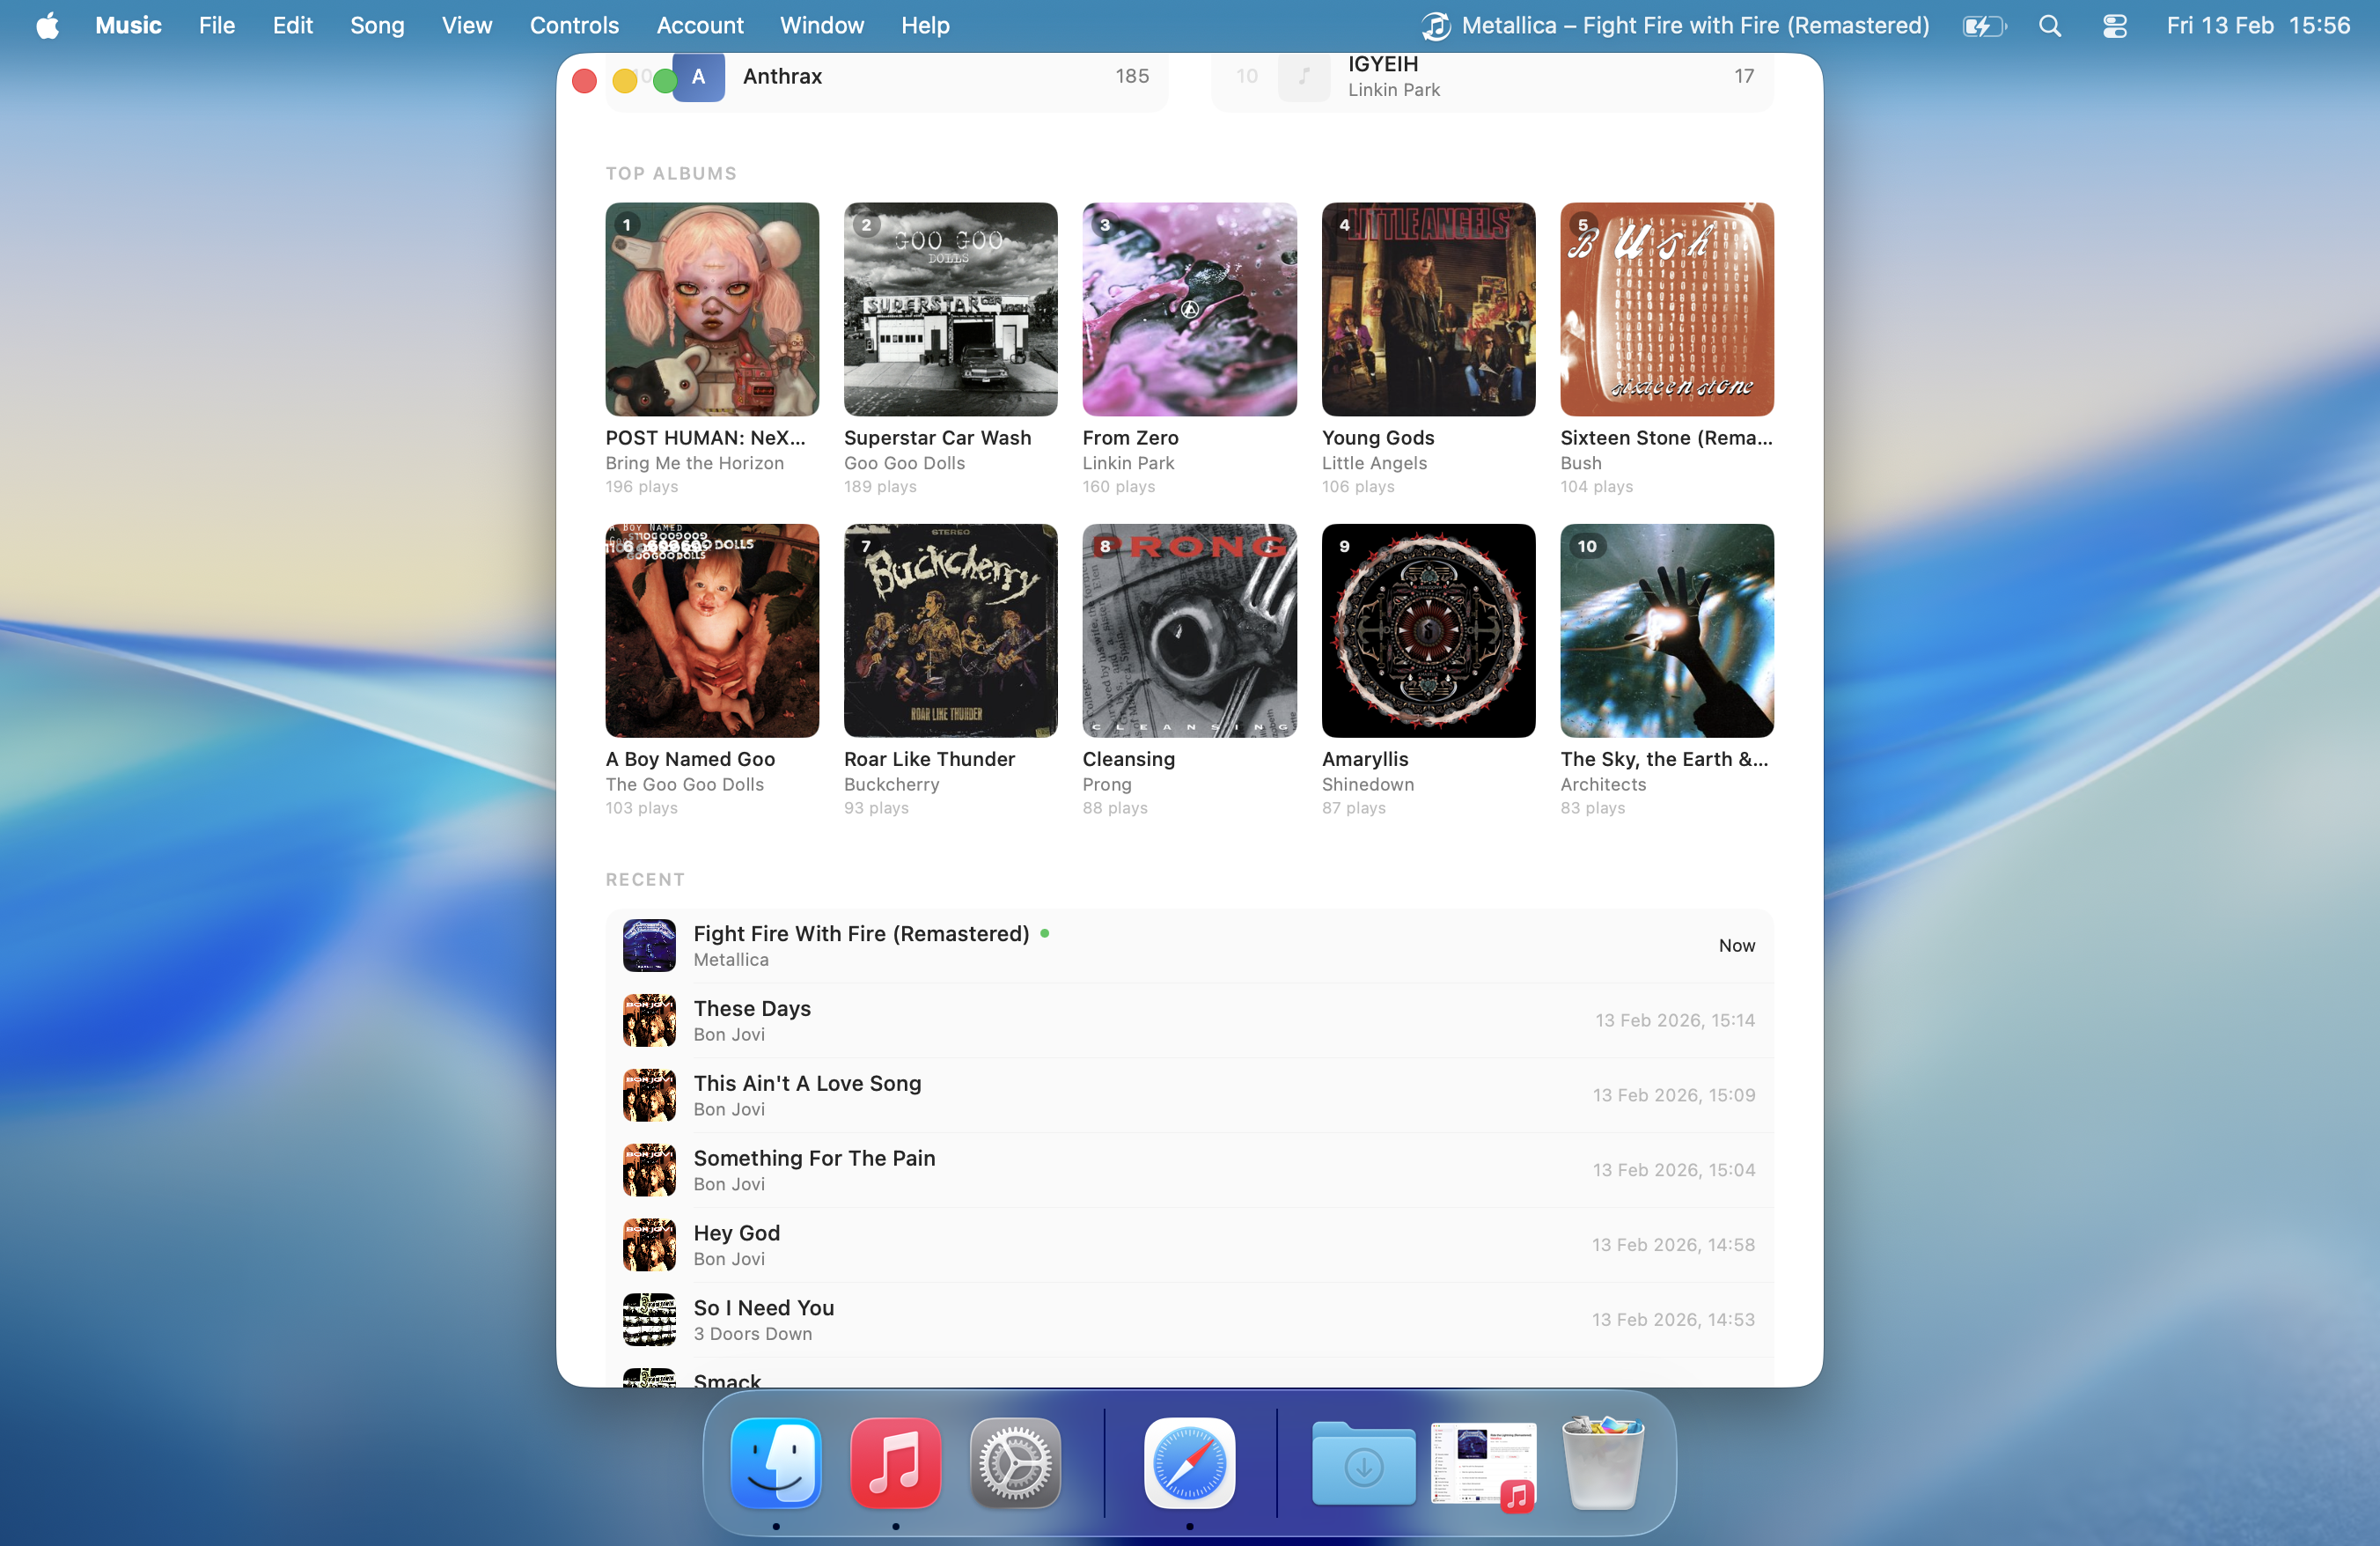The width and height of the screenshot is (2380, 1546).
Task: Open the Song menu
Action: click(x=377, y=25)
